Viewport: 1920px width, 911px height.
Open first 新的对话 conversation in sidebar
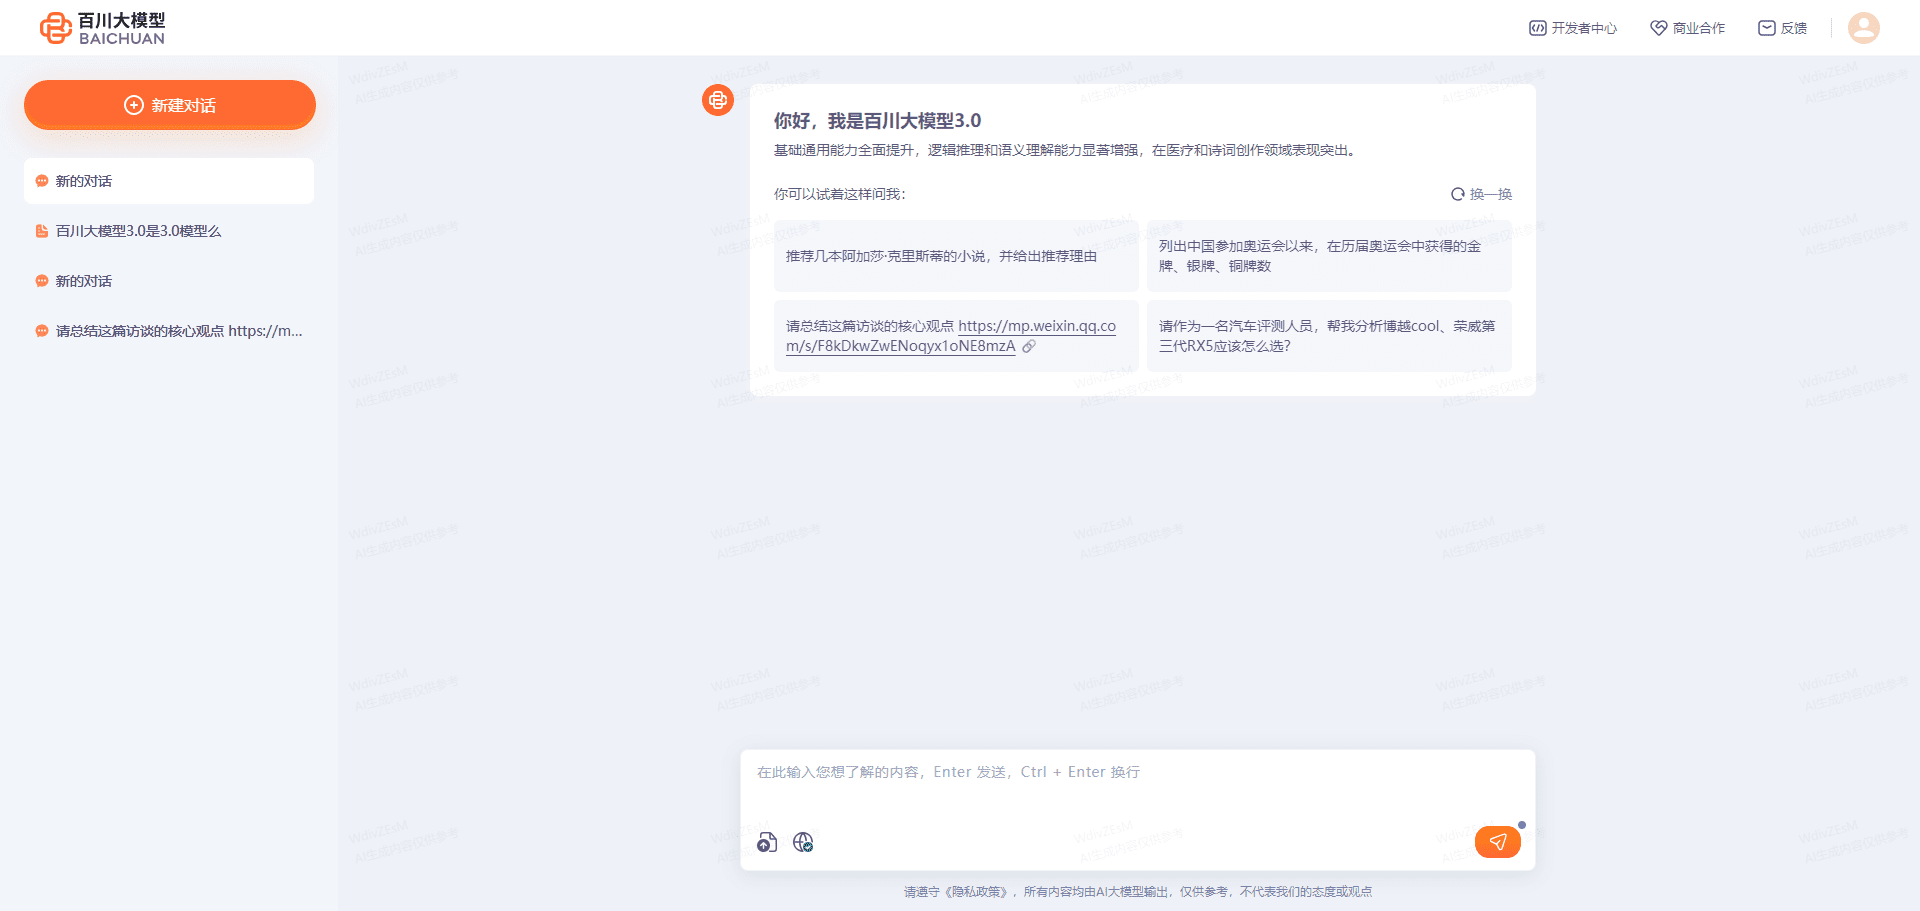point(169,181)
